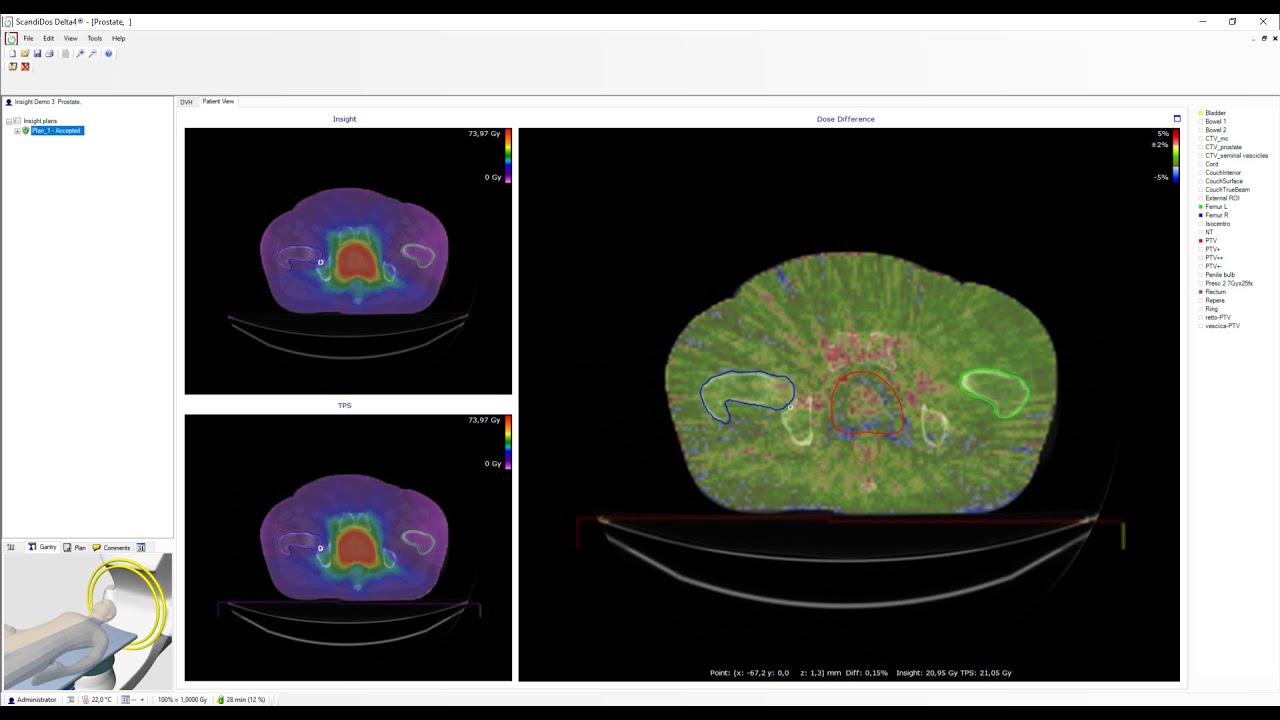Click the patient icon next to Insight Demo 3

click(9, 102)
